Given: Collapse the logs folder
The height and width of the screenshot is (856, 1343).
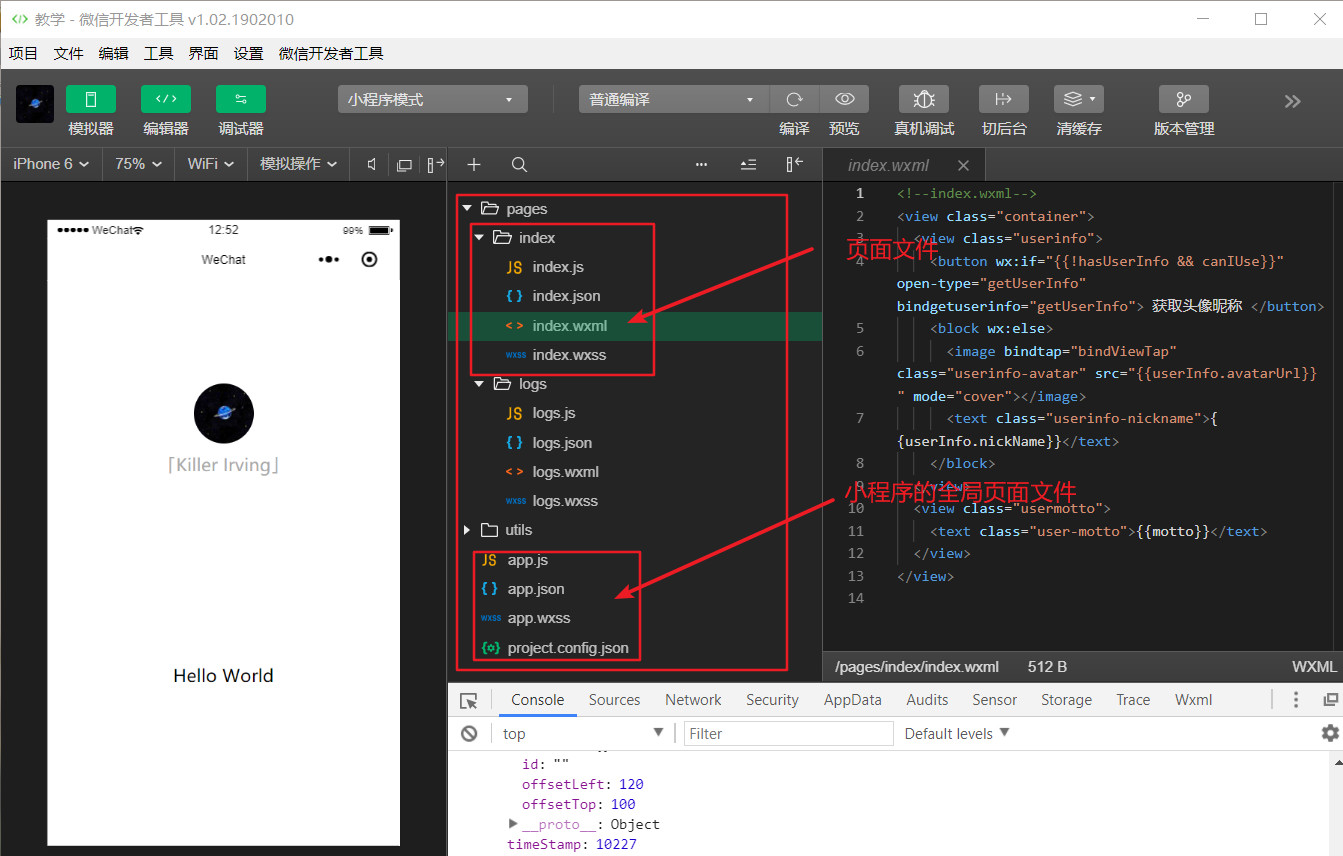Looking at the screenshot, I should pyautogui.click(x=479, y=384).
